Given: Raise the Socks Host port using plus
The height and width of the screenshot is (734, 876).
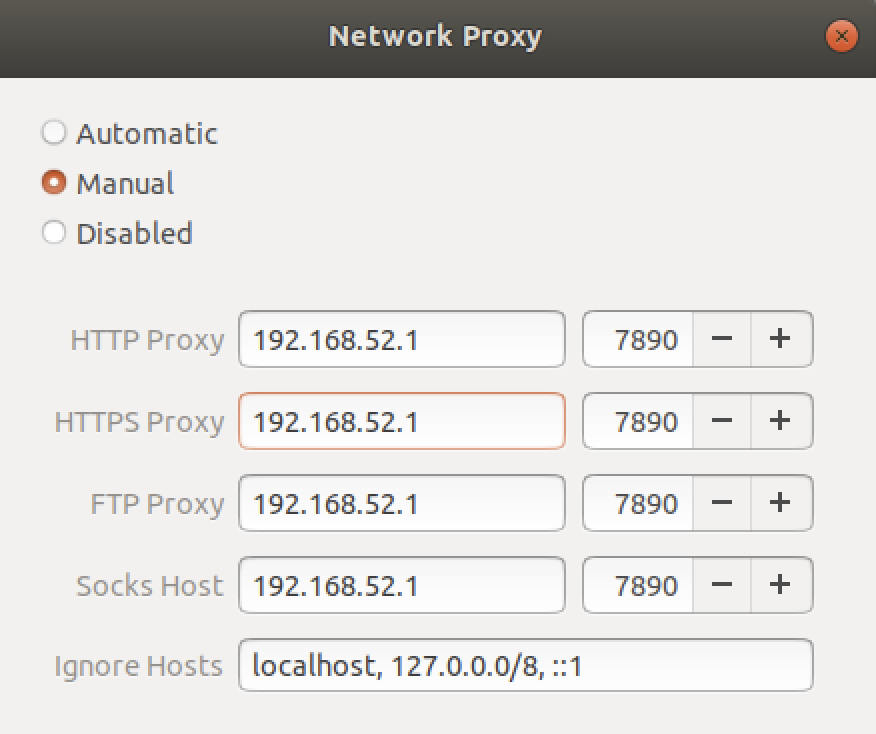Looking at the screenshot, I should click(x=780, y=585).
